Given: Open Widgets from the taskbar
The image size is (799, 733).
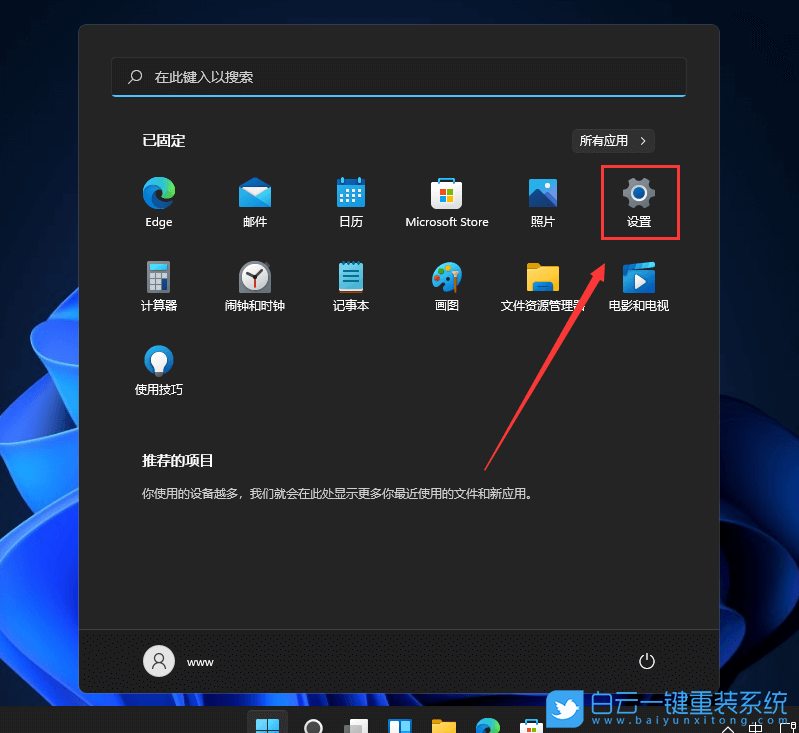Looking at the screenshot, I should 400,726.
